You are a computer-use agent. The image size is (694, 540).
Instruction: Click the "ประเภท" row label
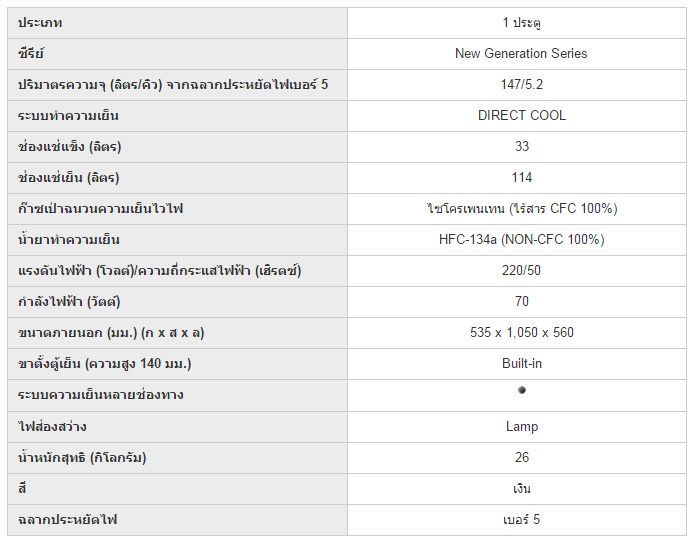[40, 22]
